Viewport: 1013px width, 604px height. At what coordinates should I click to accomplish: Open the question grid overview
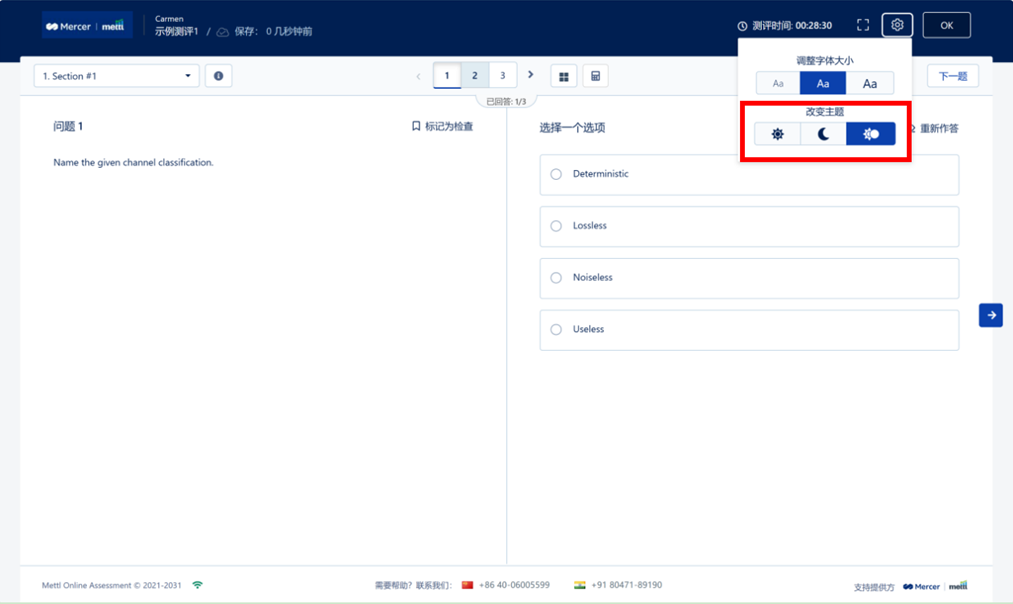564,76
